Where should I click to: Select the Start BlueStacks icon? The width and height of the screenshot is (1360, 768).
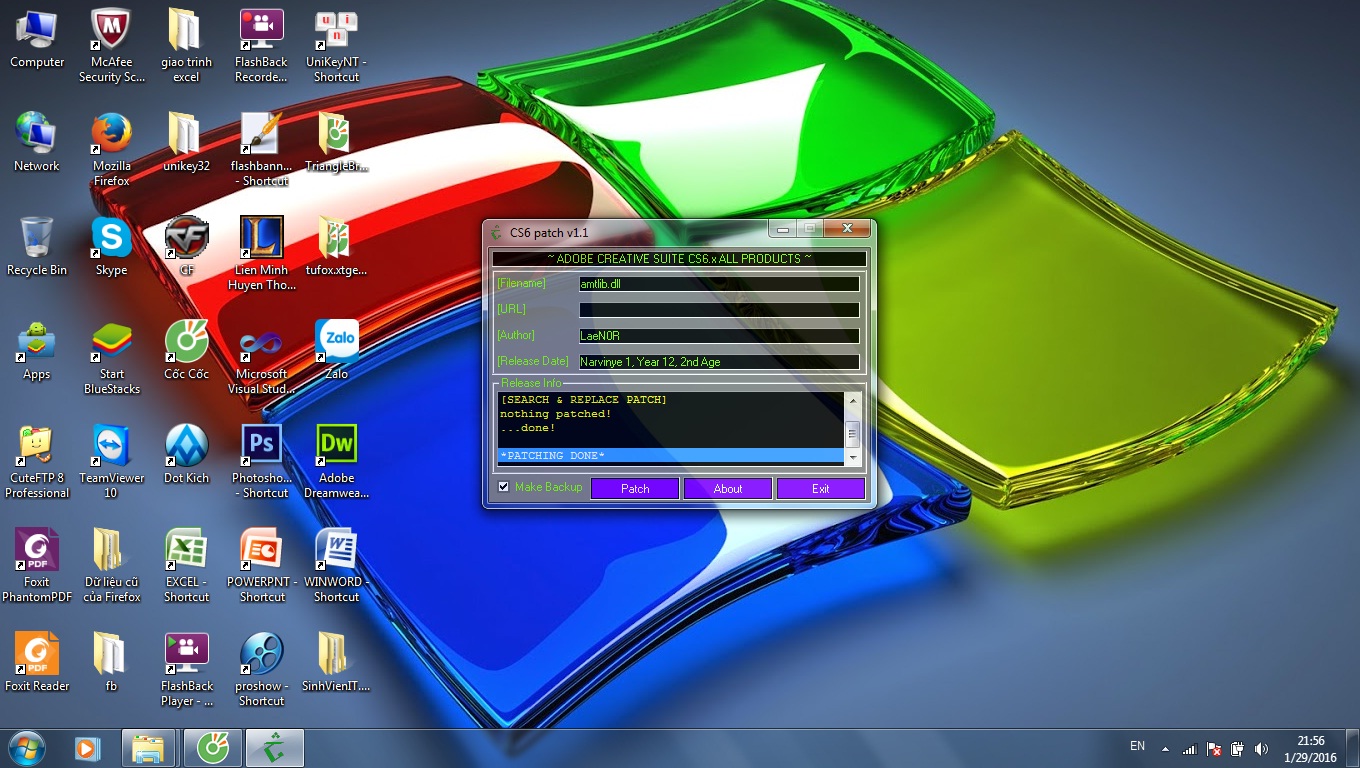(111, 358)
